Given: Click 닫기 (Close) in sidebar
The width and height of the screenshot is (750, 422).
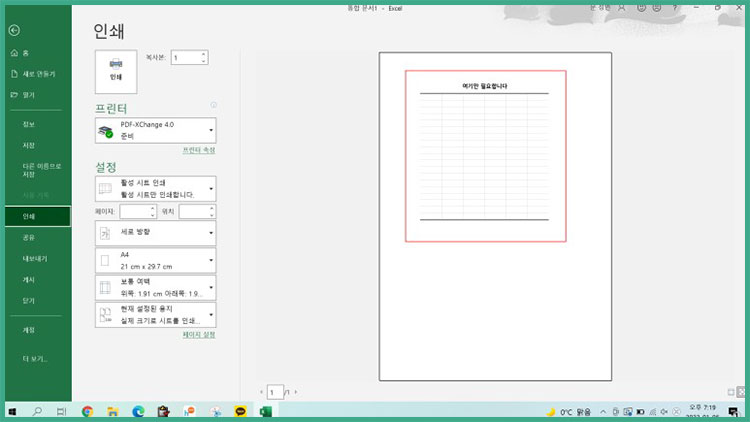Looking at the screenshot, I should (38, 300).
